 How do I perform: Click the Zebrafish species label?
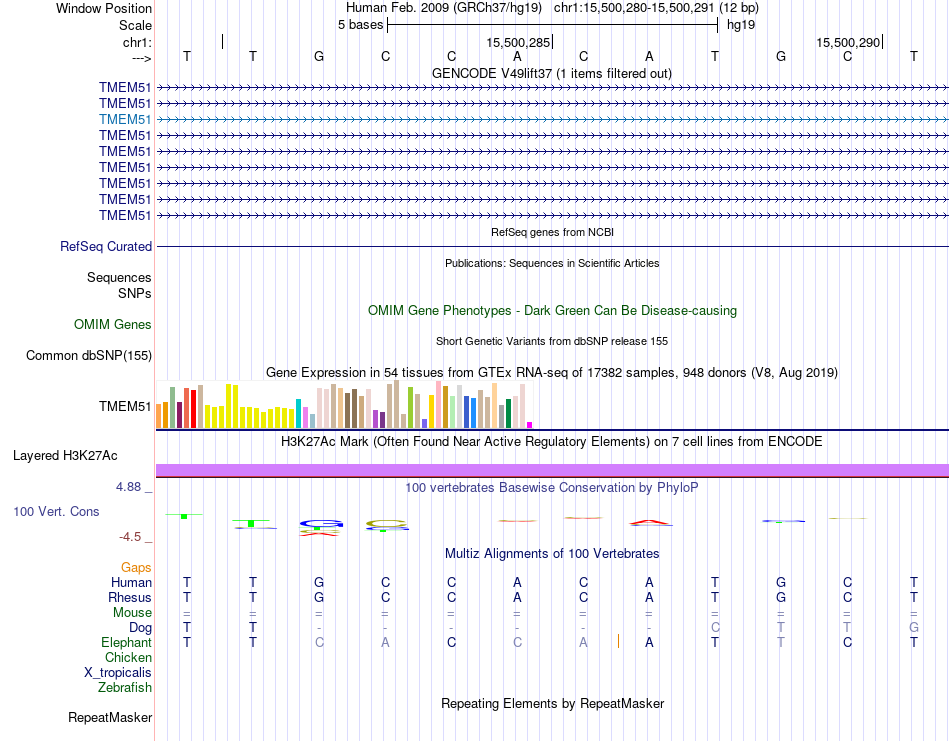click(125, 688)
